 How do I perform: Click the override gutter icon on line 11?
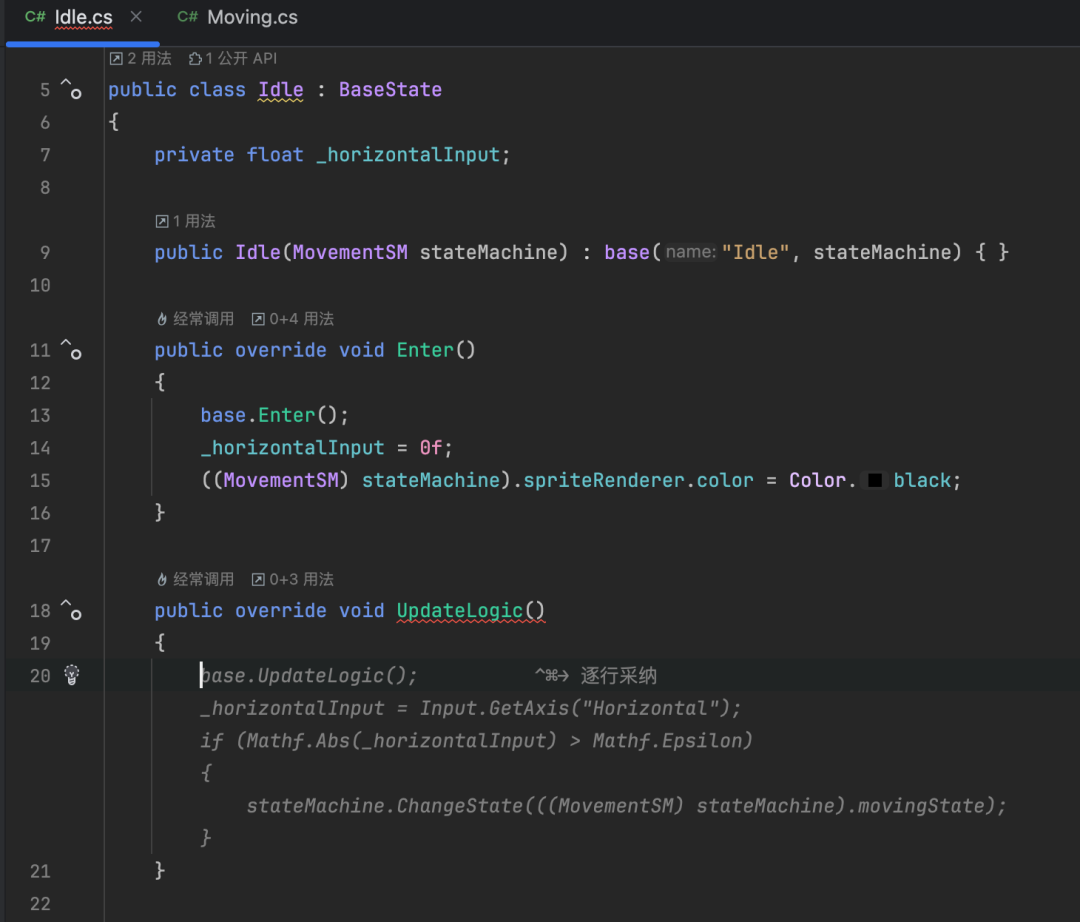click(x=71, y=349)
